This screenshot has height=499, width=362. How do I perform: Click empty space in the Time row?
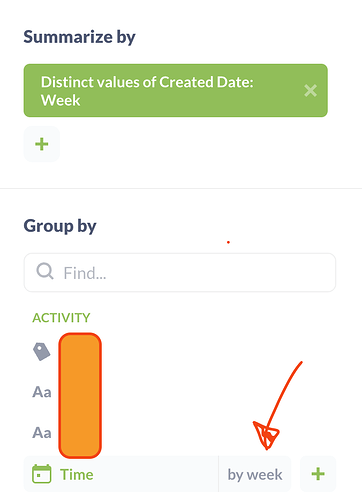pyautogui.click(x=155, y=474)
